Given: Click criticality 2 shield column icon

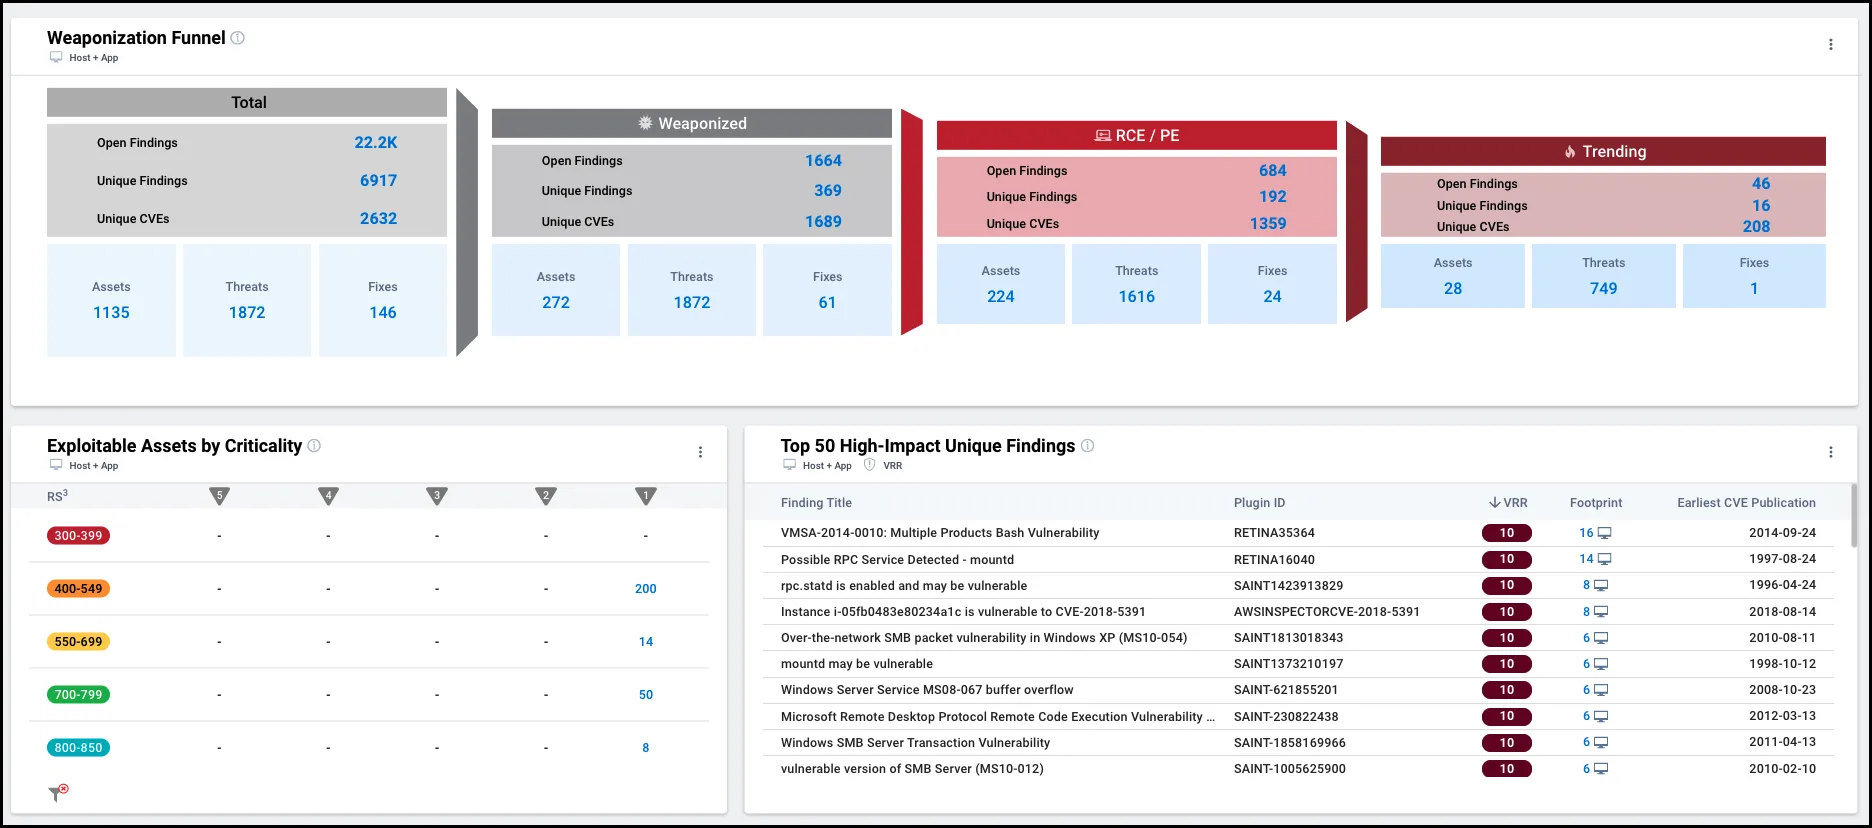Looking at the screenshot, I should 546,496.
